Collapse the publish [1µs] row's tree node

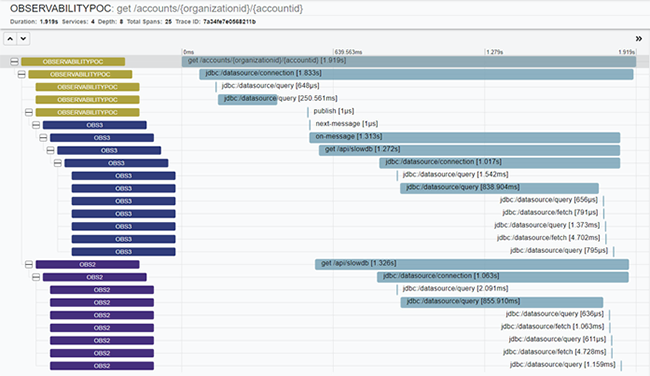[29, 112]
